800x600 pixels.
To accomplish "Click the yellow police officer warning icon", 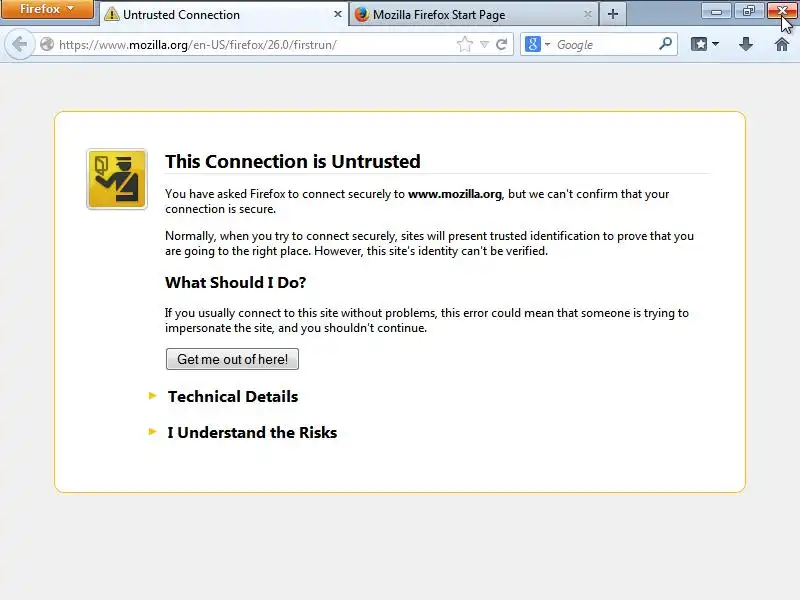I will point(117,179).
